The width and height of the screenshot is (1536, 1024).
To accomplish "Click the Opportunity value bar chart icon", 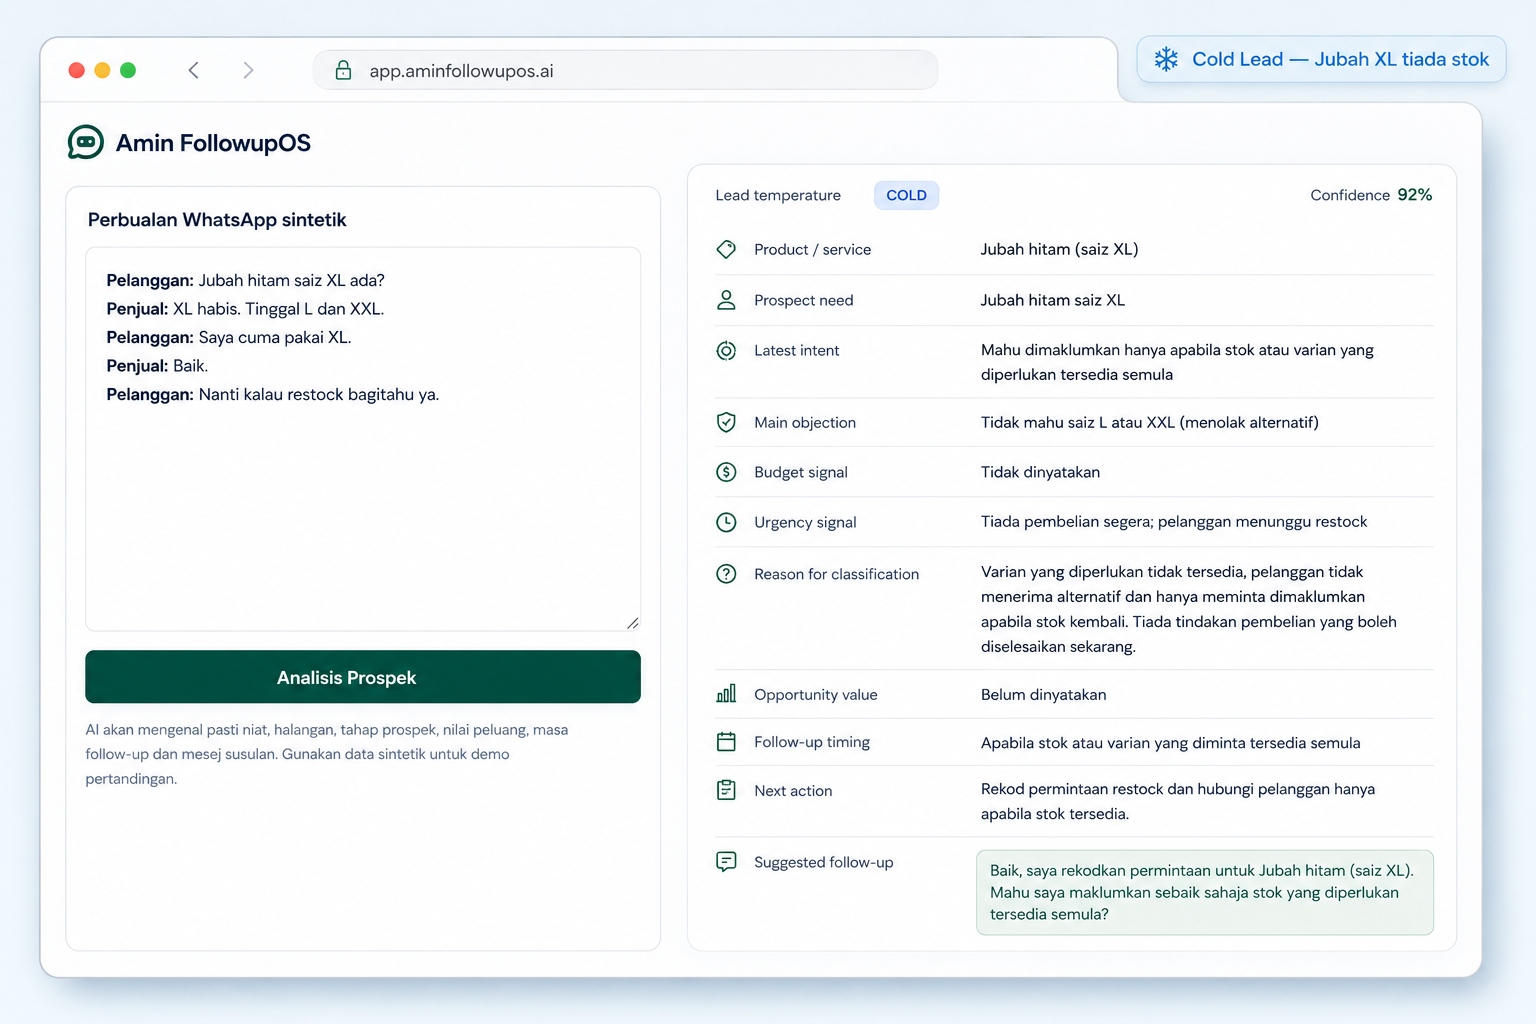I will [x=726, y=694].
